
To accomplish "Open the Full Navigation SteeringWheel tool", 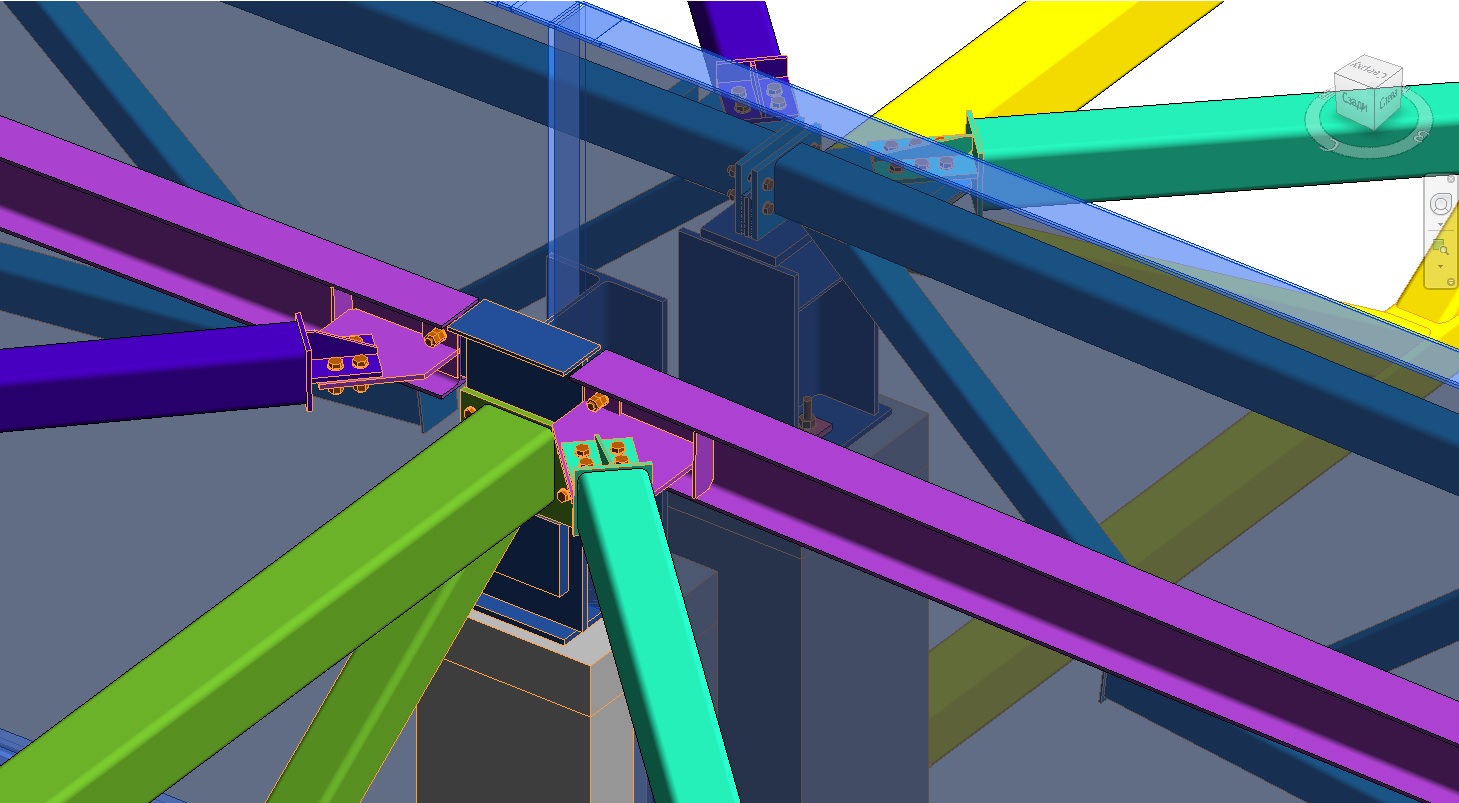I will coord(1440,204).
